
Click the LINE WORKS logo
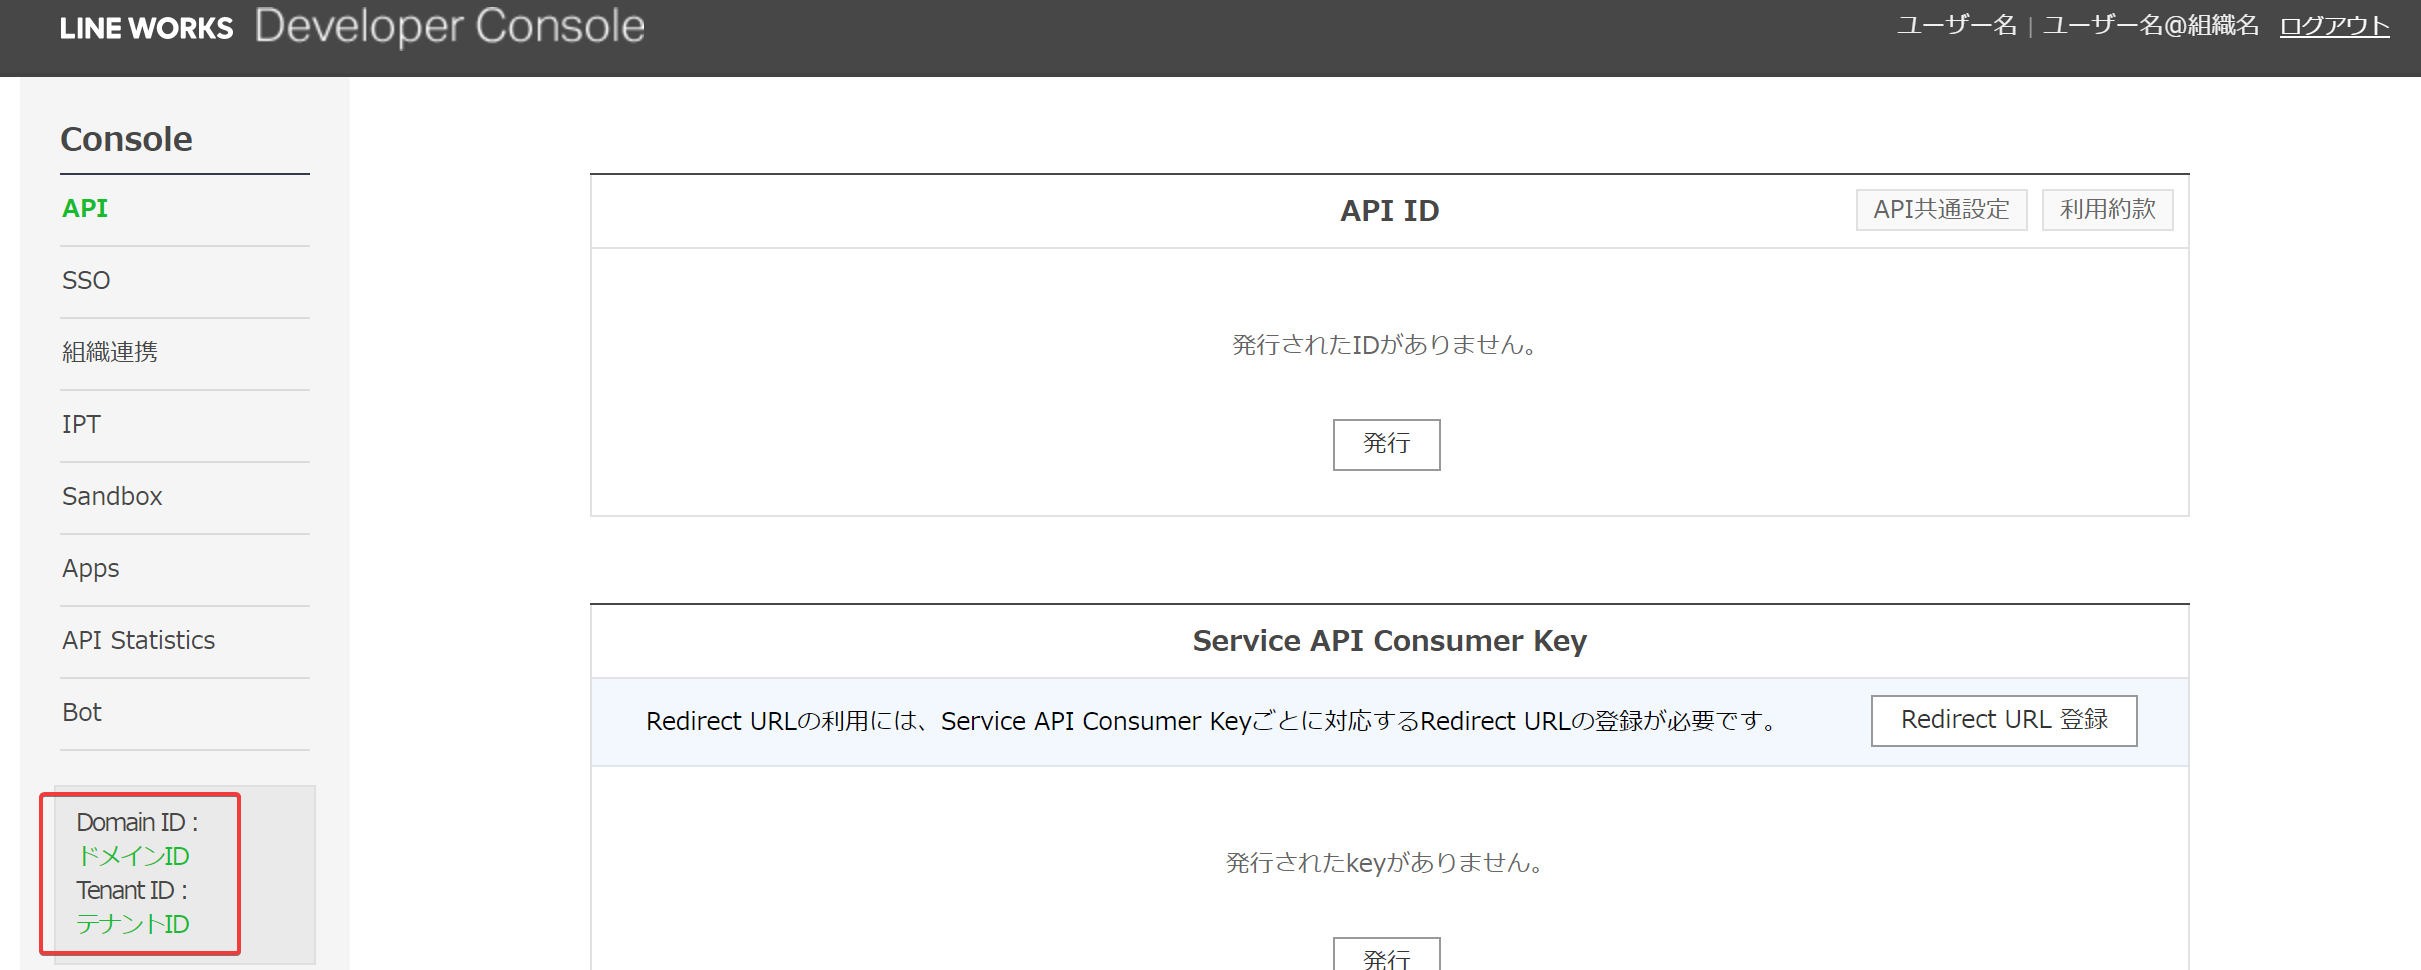click(x=146, y=28)
